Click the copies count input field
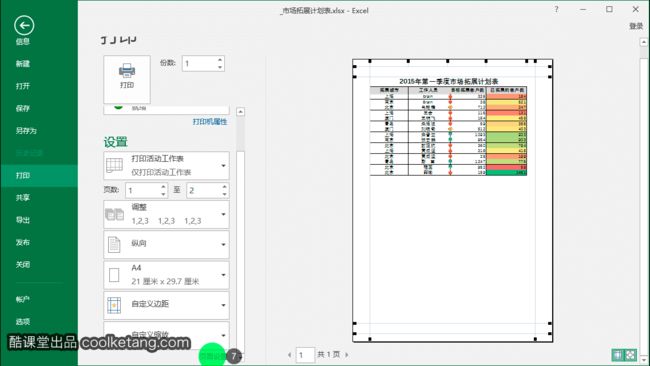This screenshot has width=650, height=366. 199,63
